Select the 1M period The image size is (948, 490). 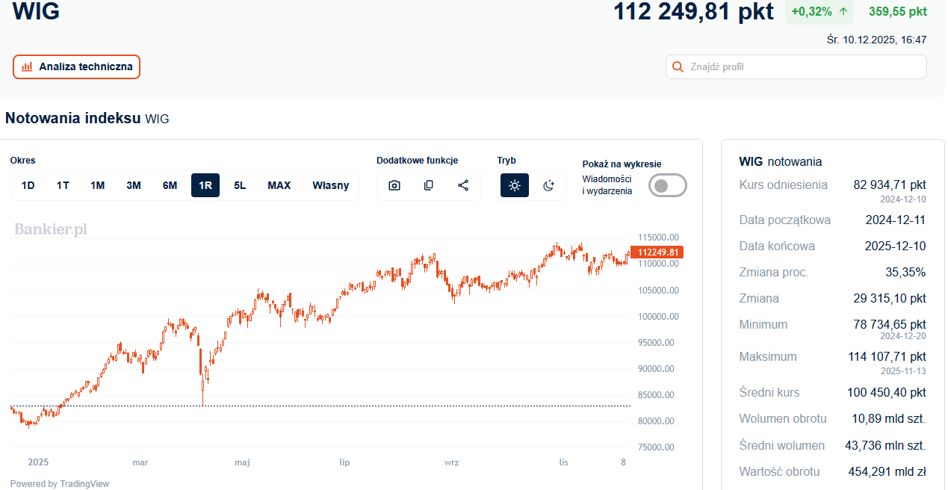[x=98, y=185]
